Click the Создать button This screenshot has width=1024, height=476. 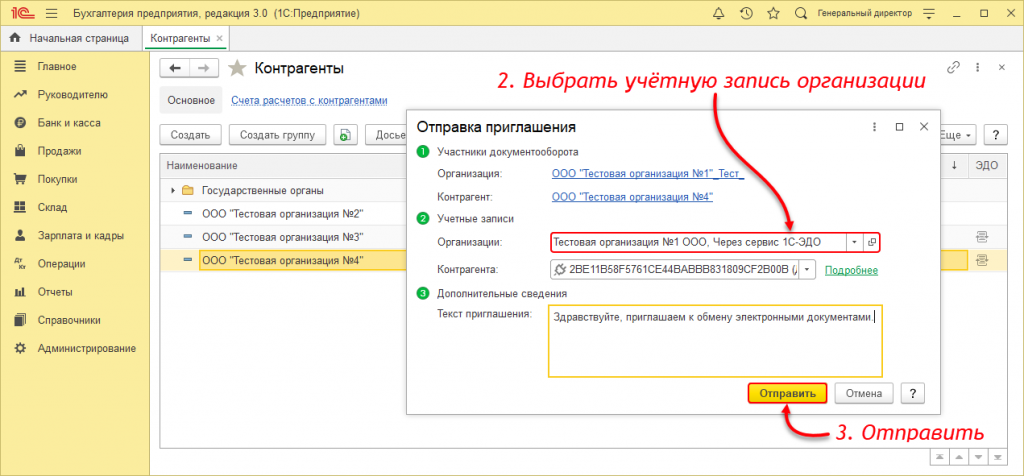pyautogui.click(x=191, y=135)
